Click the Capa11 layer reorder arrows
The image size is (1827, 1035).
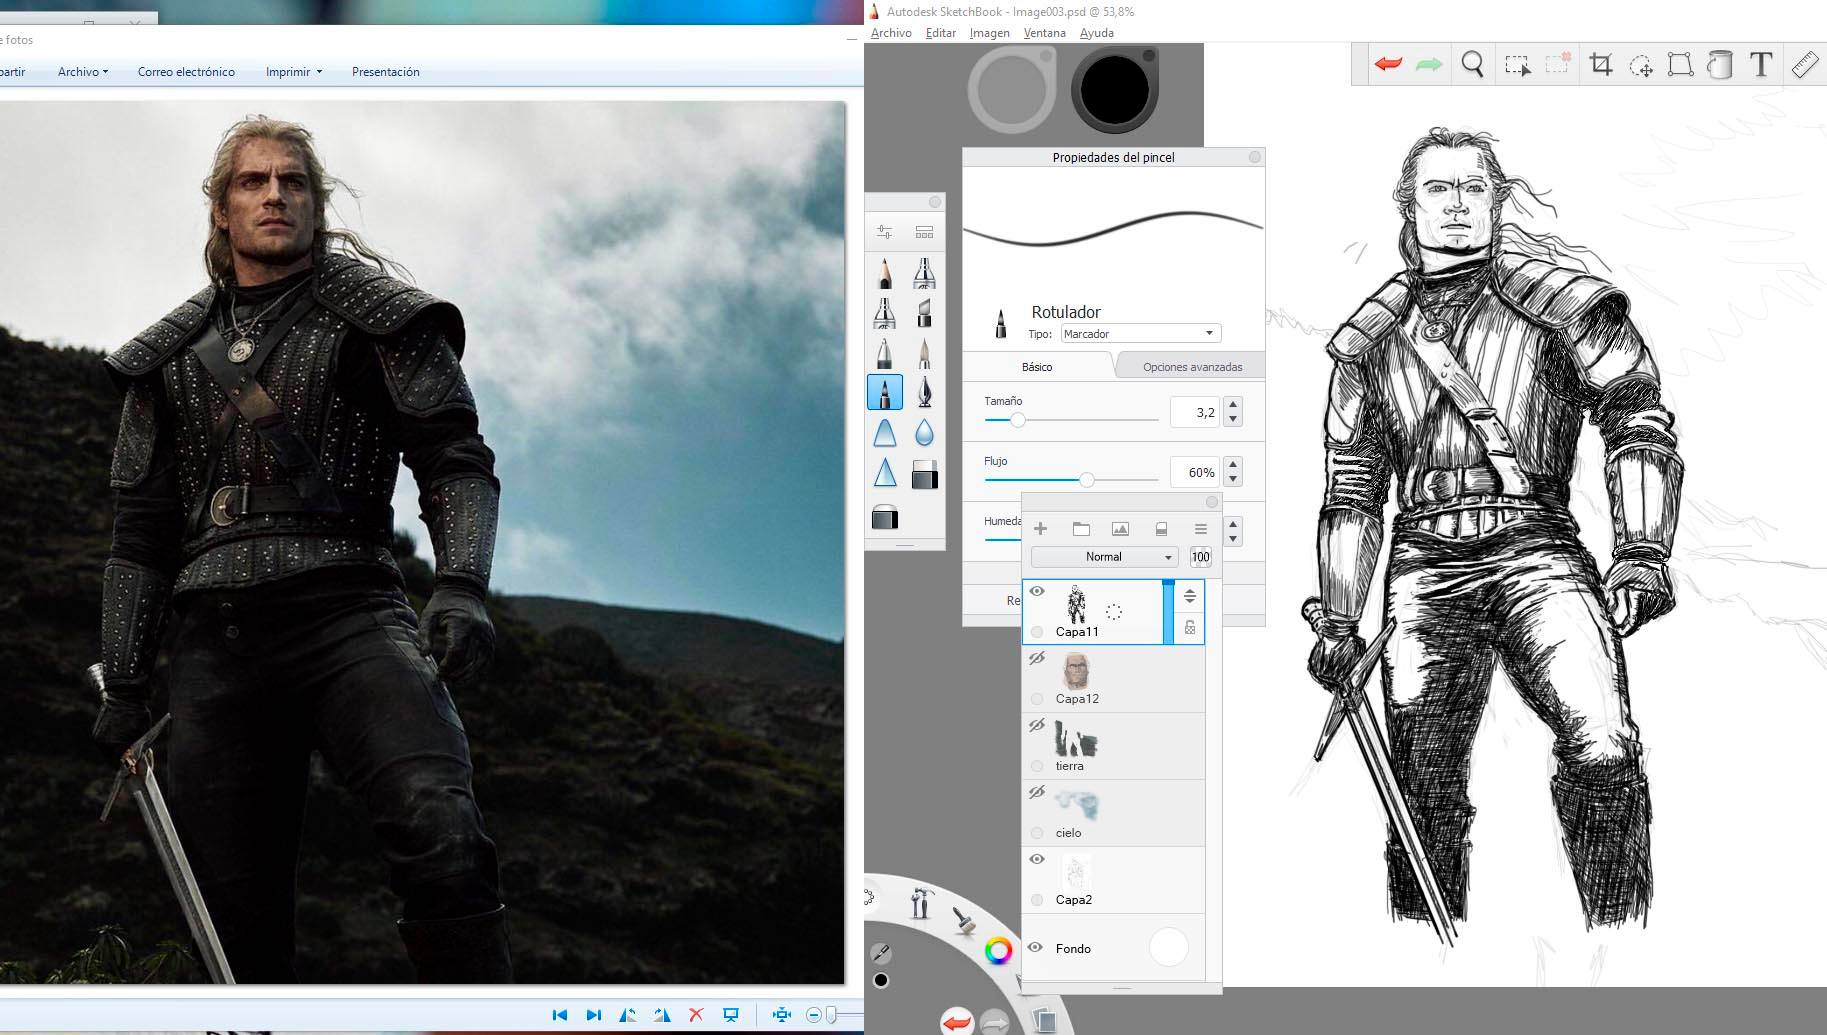point(1190,596)
